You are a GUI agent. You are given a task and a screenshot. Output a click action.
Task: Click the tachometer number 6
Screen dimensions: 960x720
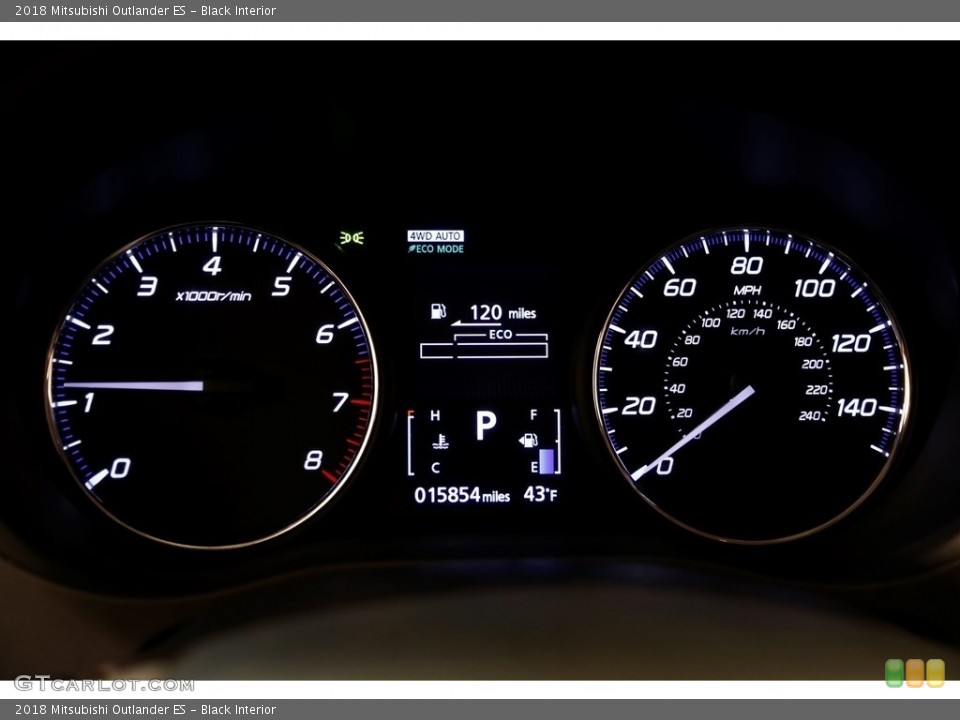[x=325, y=334]
